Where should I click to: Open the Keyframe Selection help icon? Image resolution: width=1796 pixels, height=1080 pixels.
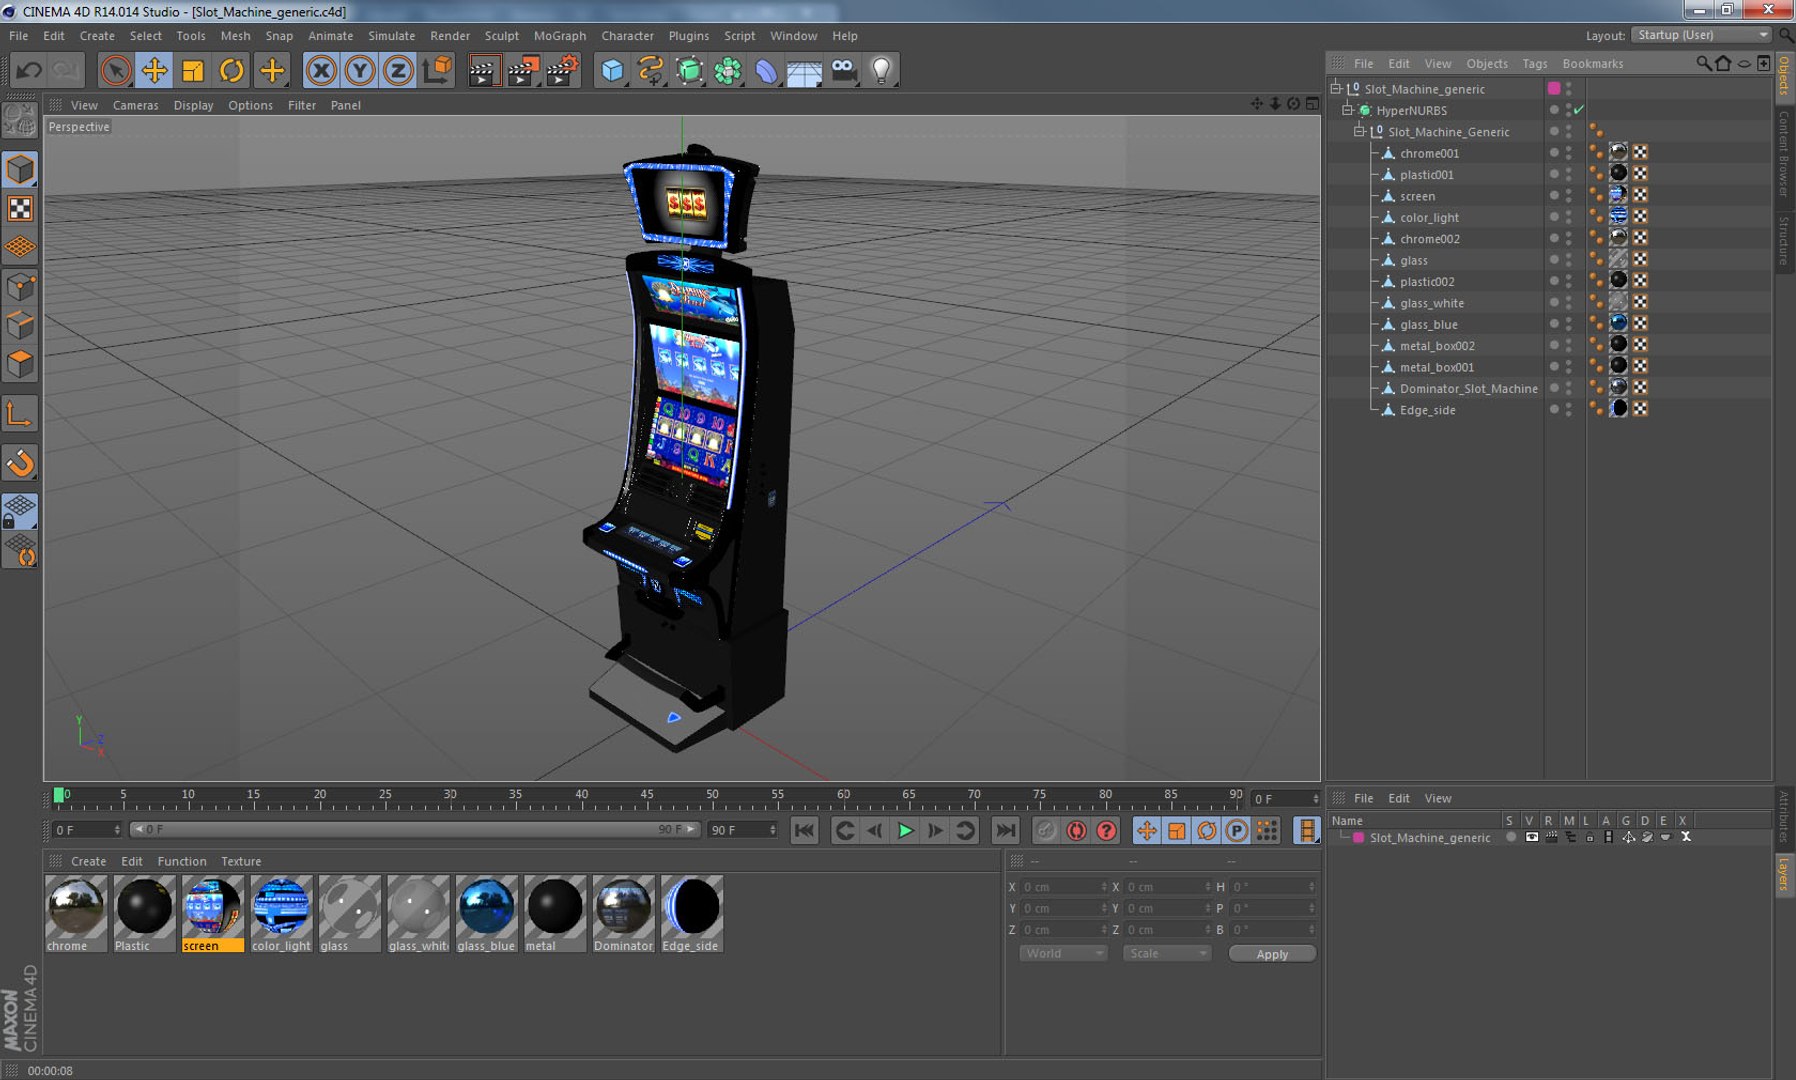pyautogui.click(x=1106, y=830)
